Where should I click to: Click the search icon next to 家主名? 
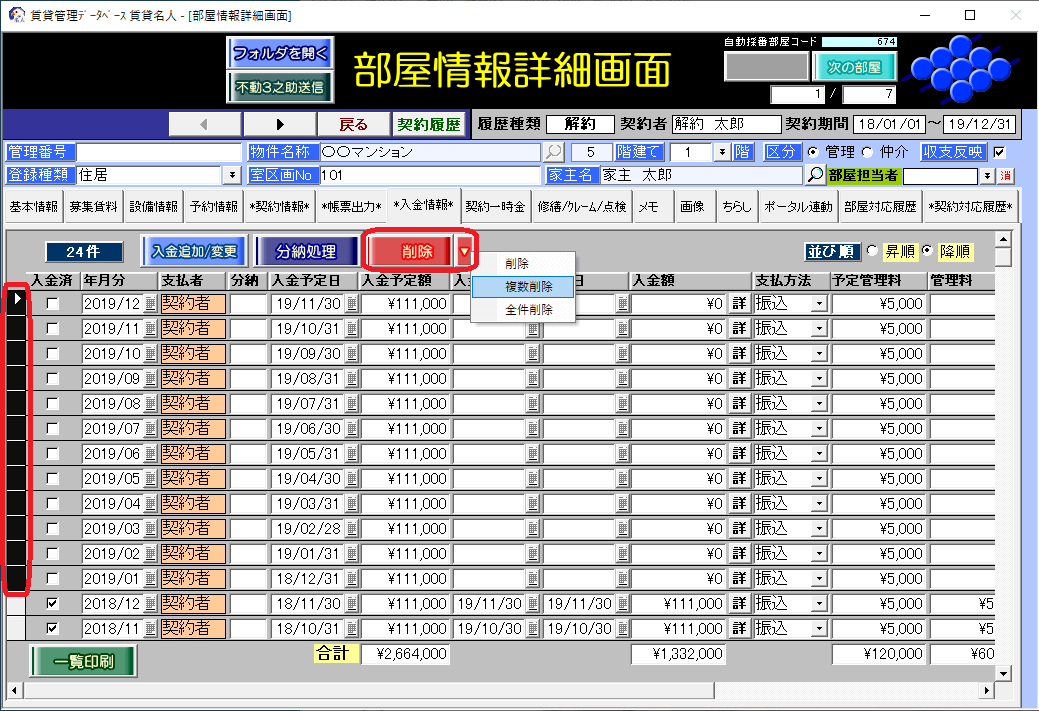816,175
